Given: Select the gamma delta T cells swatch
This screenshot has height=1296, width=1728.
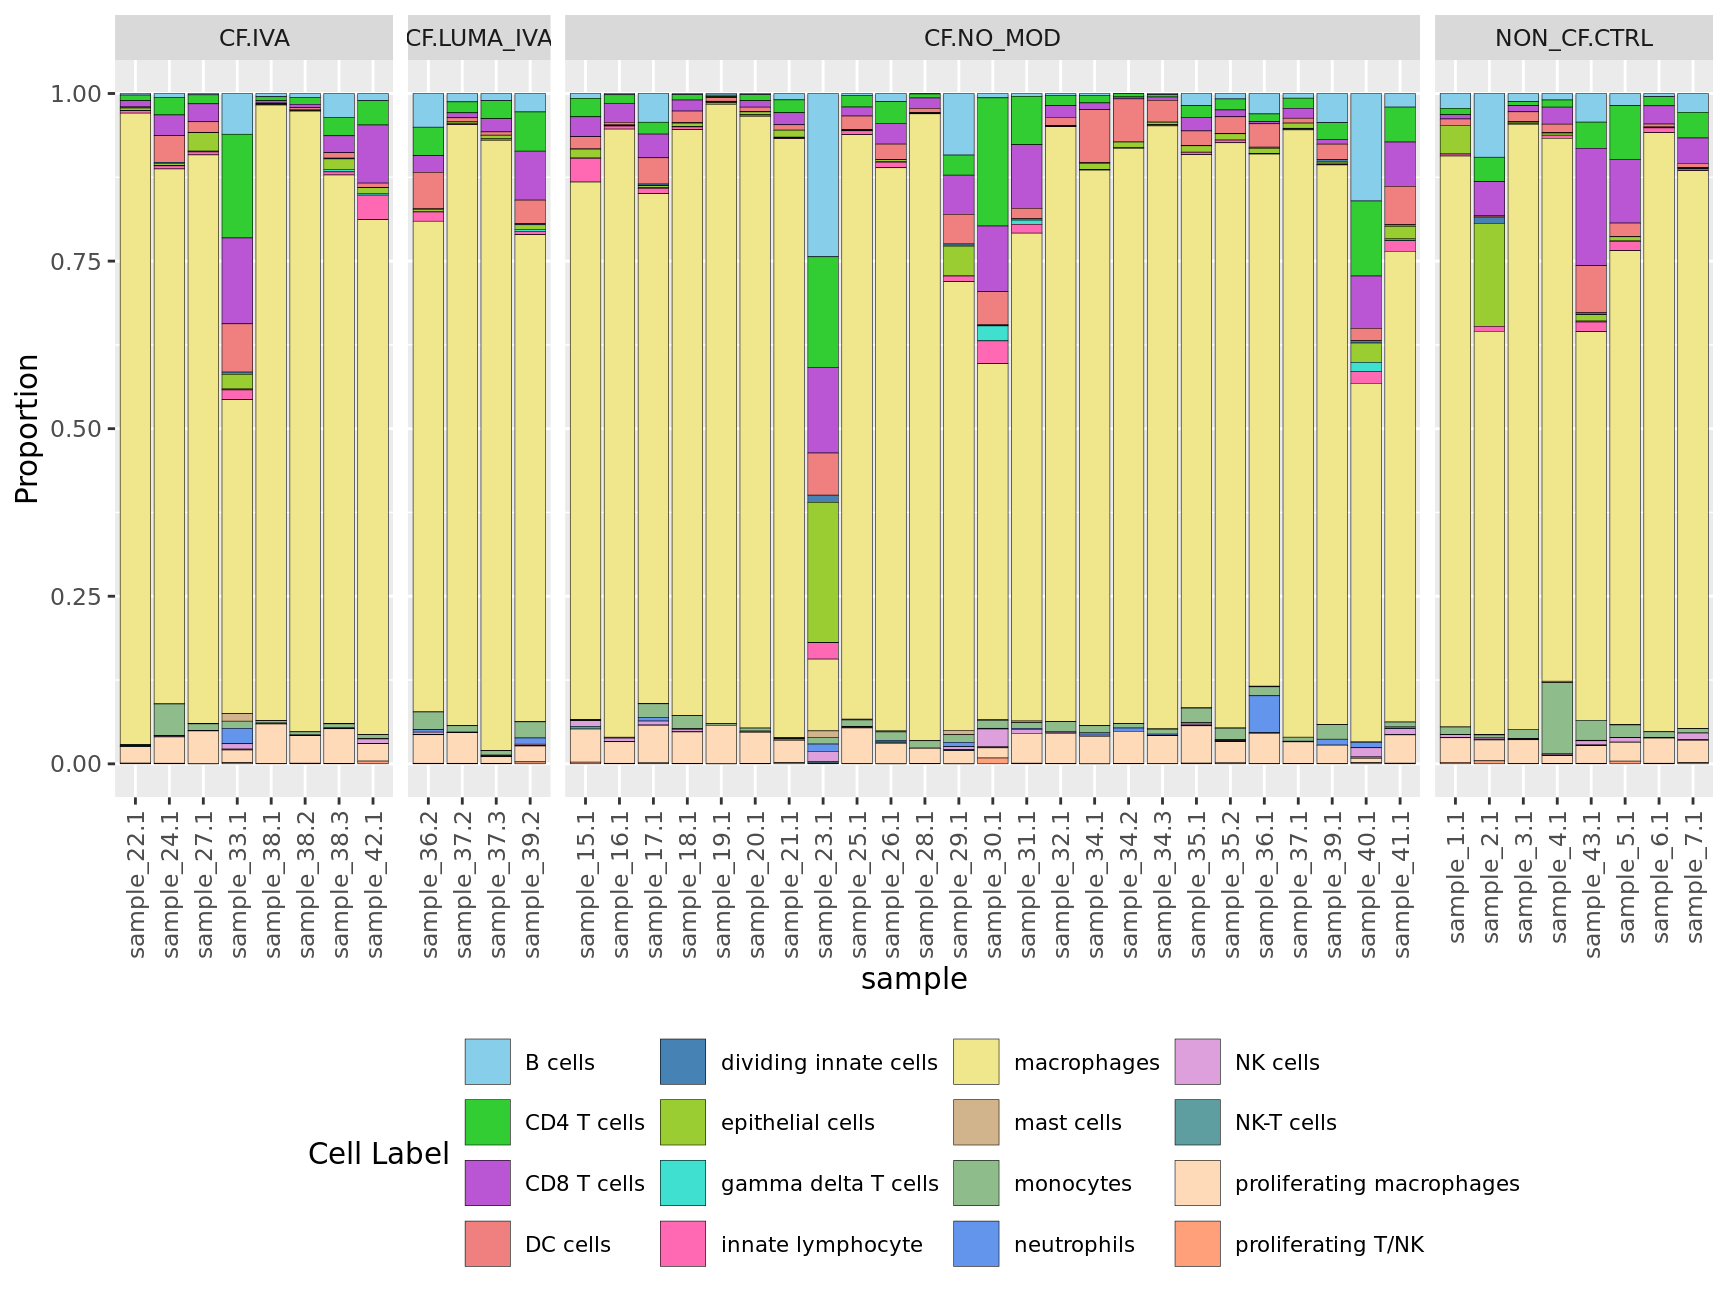Looking at the screenshot, I should 683,1183.
